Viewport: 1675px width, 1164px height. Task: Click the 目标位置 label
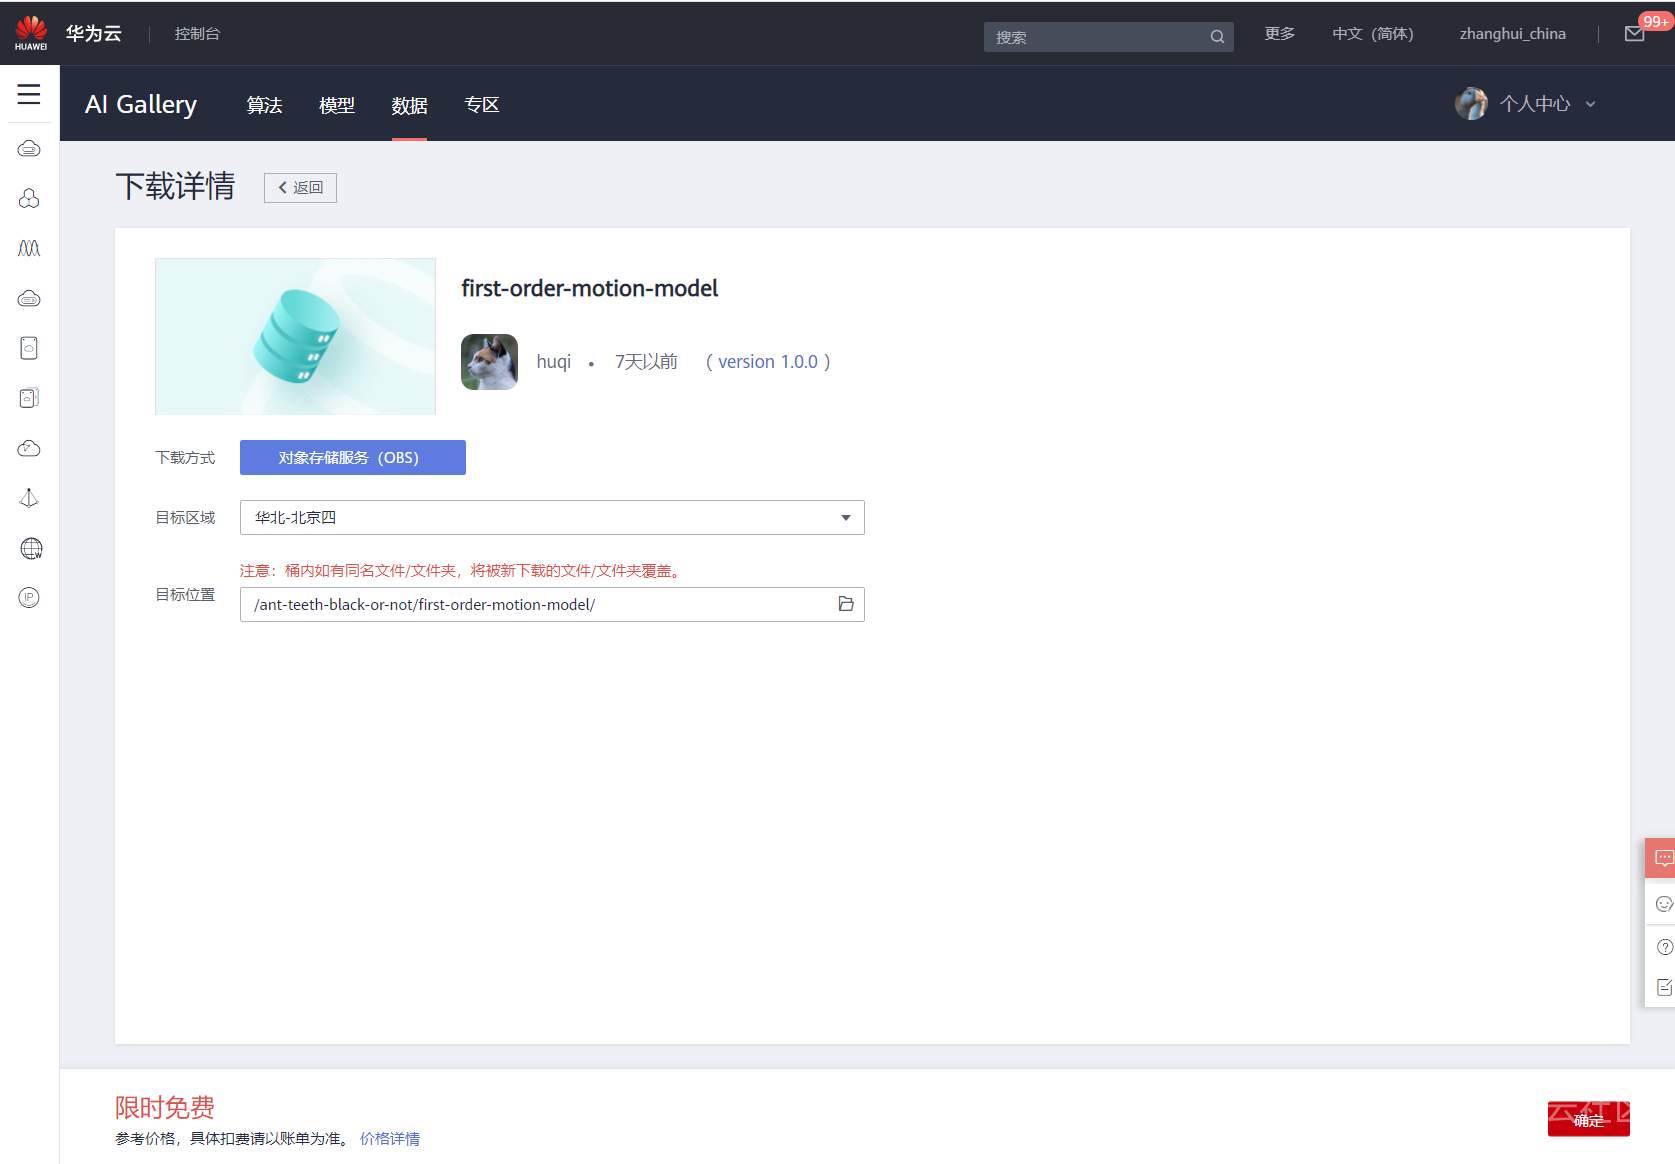[x=185, y=595]
